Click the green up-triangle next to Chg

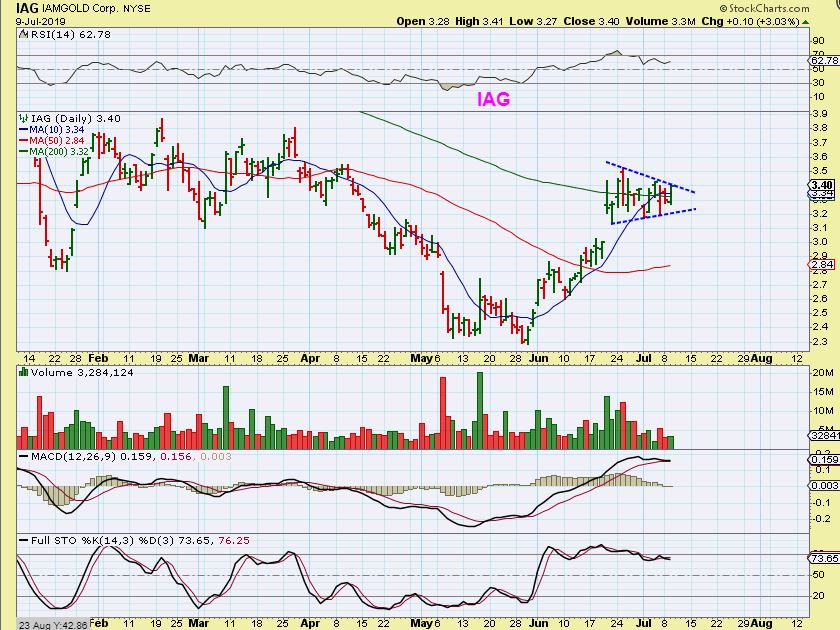(806, 22)
